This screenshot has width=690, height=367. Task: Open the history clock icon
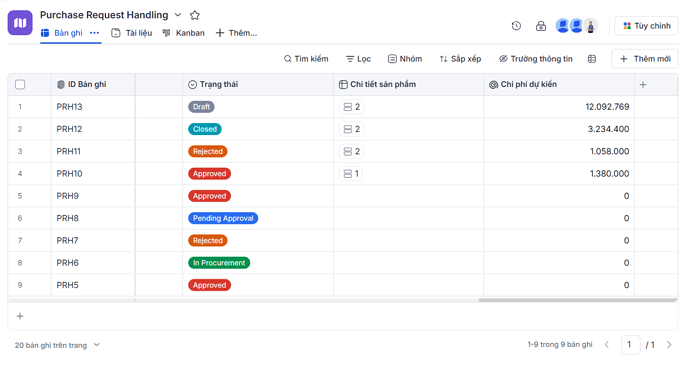pos(516,26)
